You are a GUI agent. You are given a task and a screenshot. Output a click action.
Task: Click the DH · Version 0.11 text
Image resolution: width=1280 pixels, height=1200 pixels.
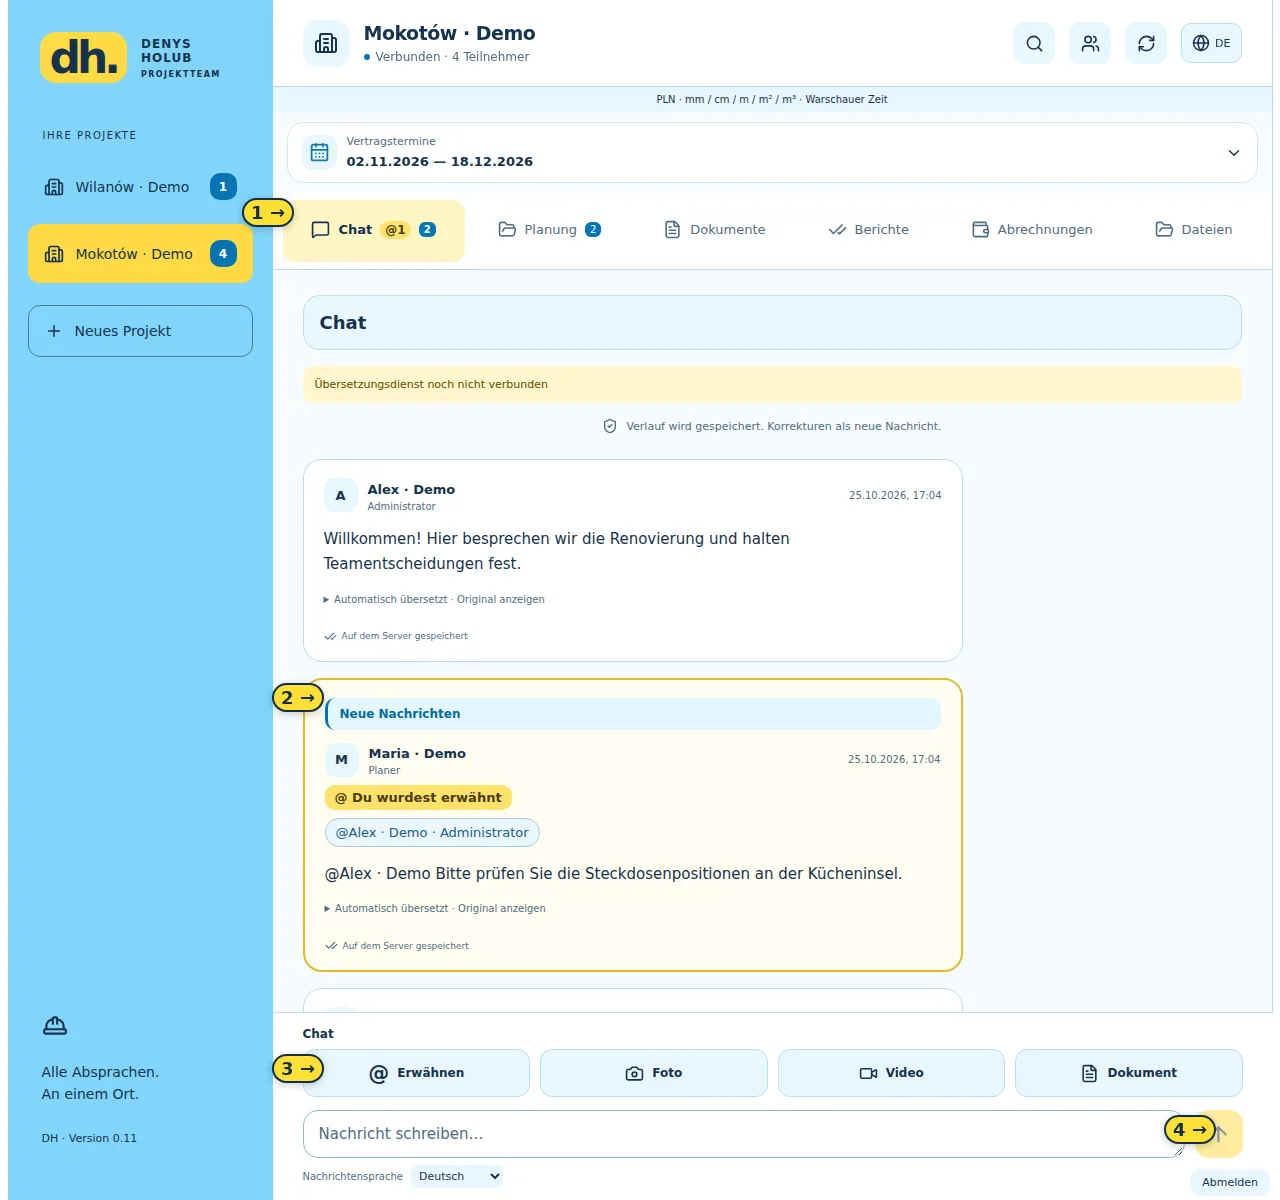click(89, 1138)
